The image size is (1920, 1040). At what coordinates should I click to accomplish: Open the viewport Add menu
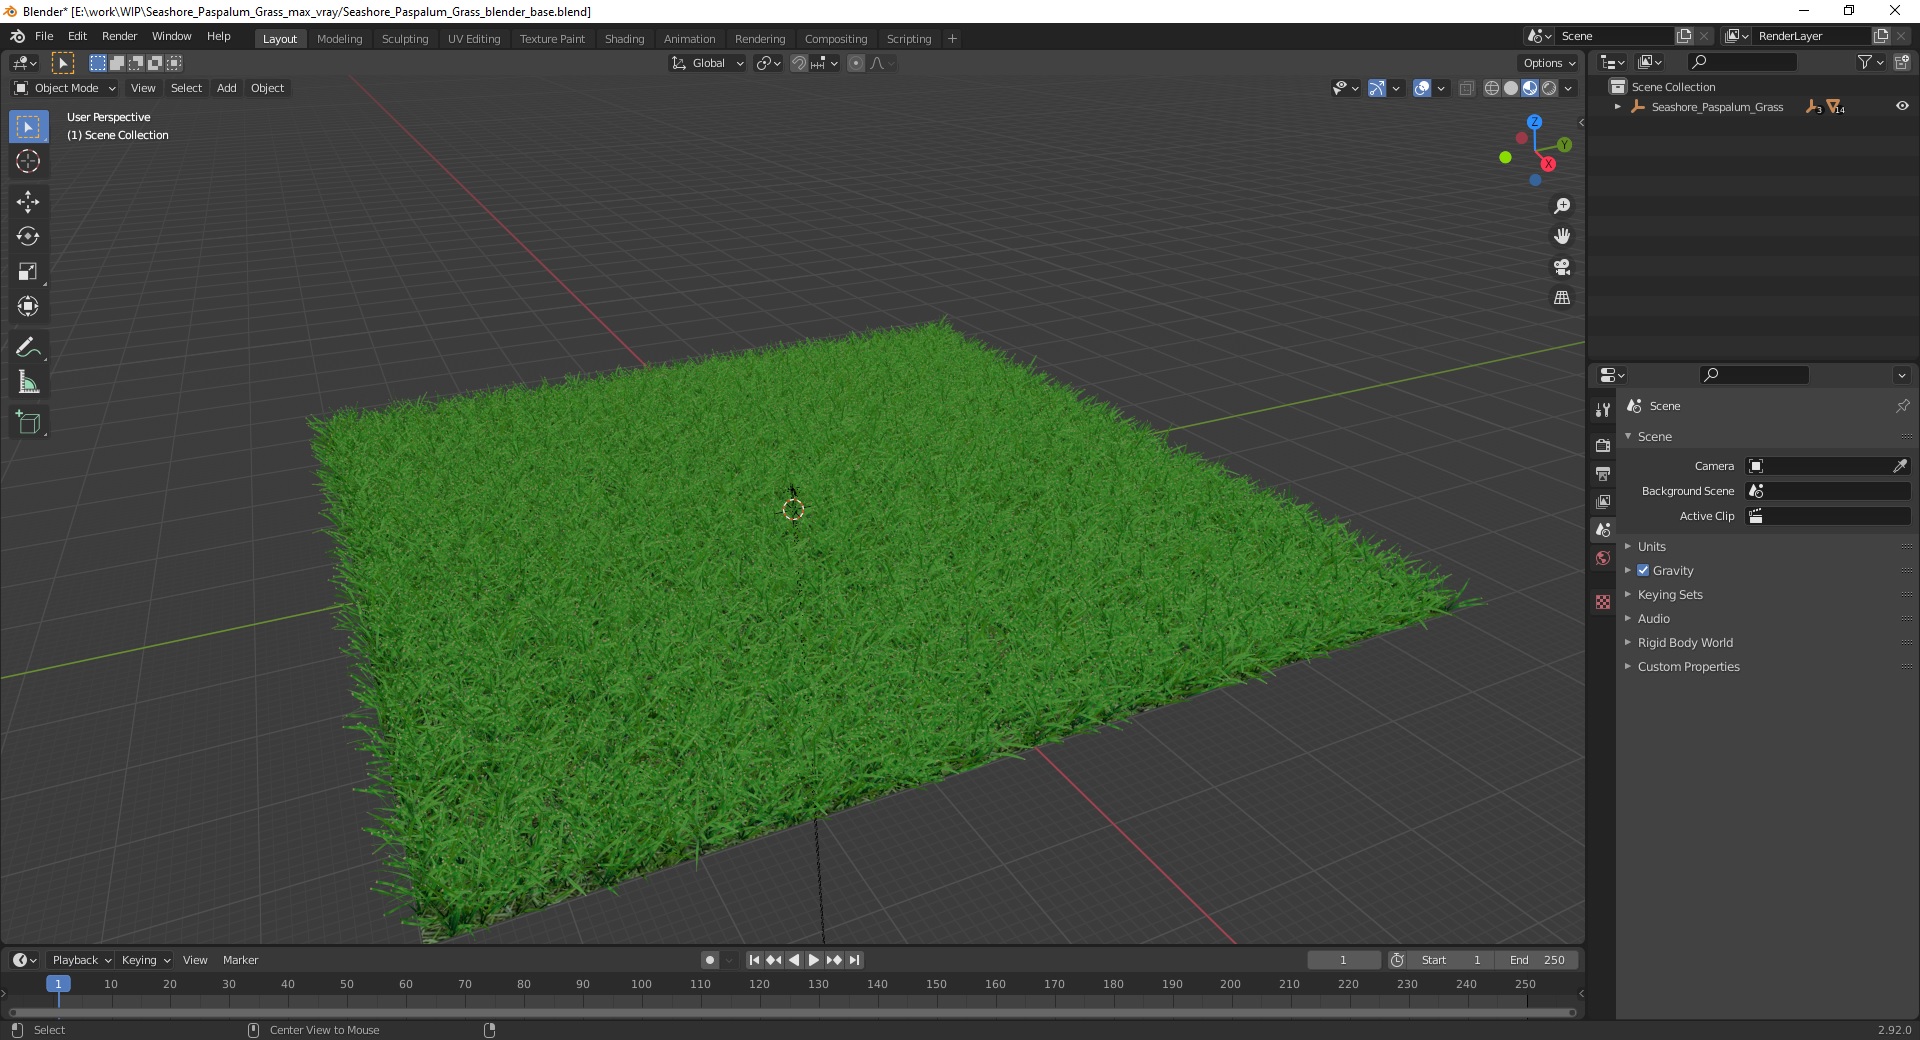[227, 88]
